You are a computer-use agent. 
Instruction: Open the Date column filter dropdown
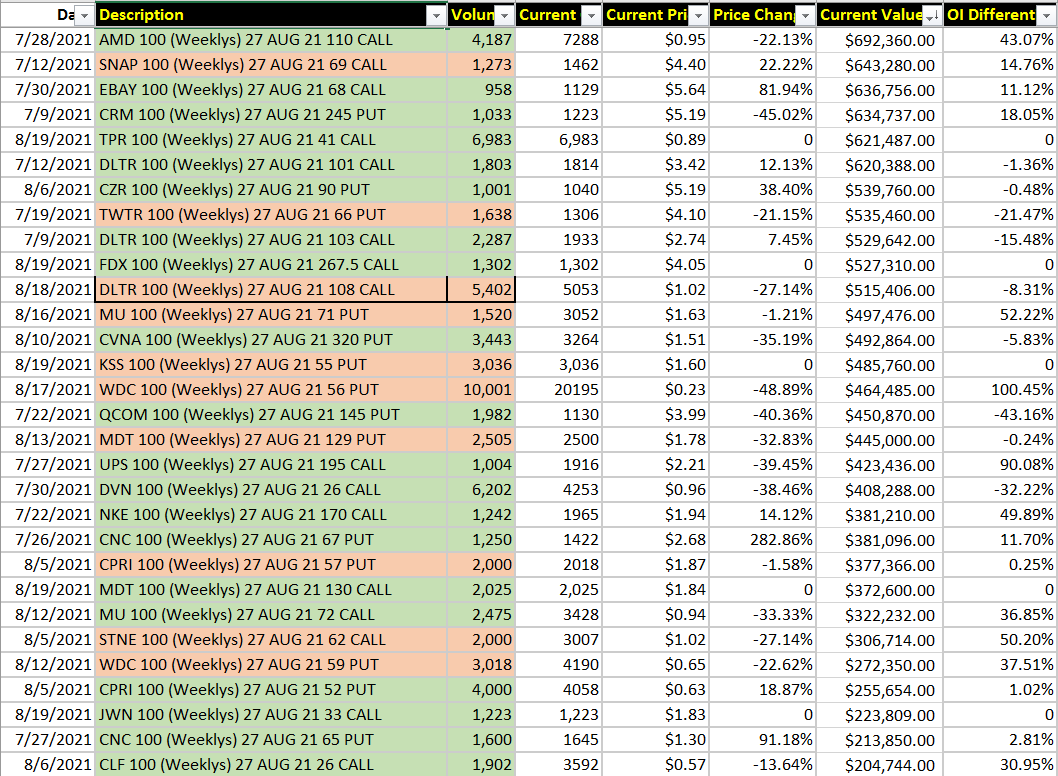(x=84, y=16)
